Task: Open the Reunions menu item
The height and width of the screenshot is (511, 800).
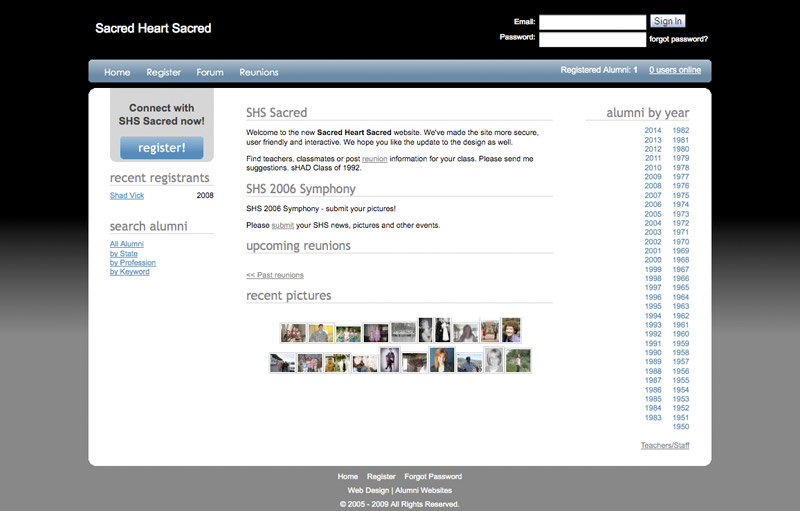Action: (258, 72)
